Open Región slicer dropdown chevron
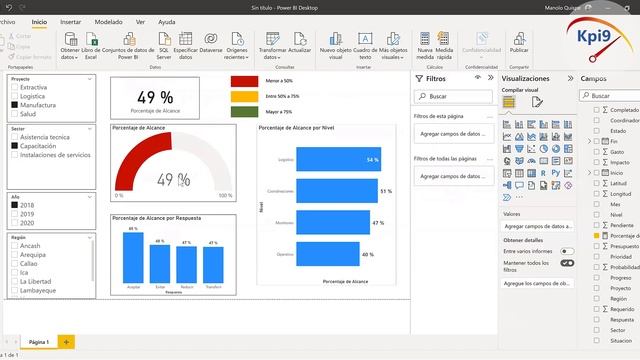 coord(90,237)
